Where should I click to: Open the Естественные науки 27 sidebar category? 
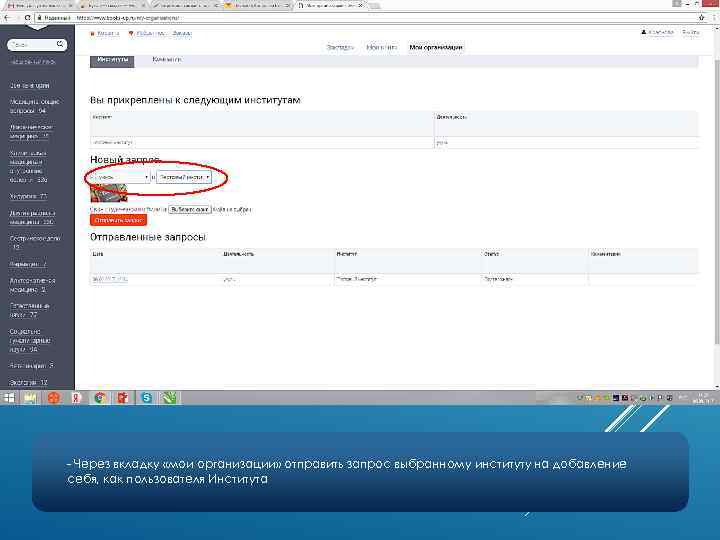pyautogui.click(x=30, y=310)
